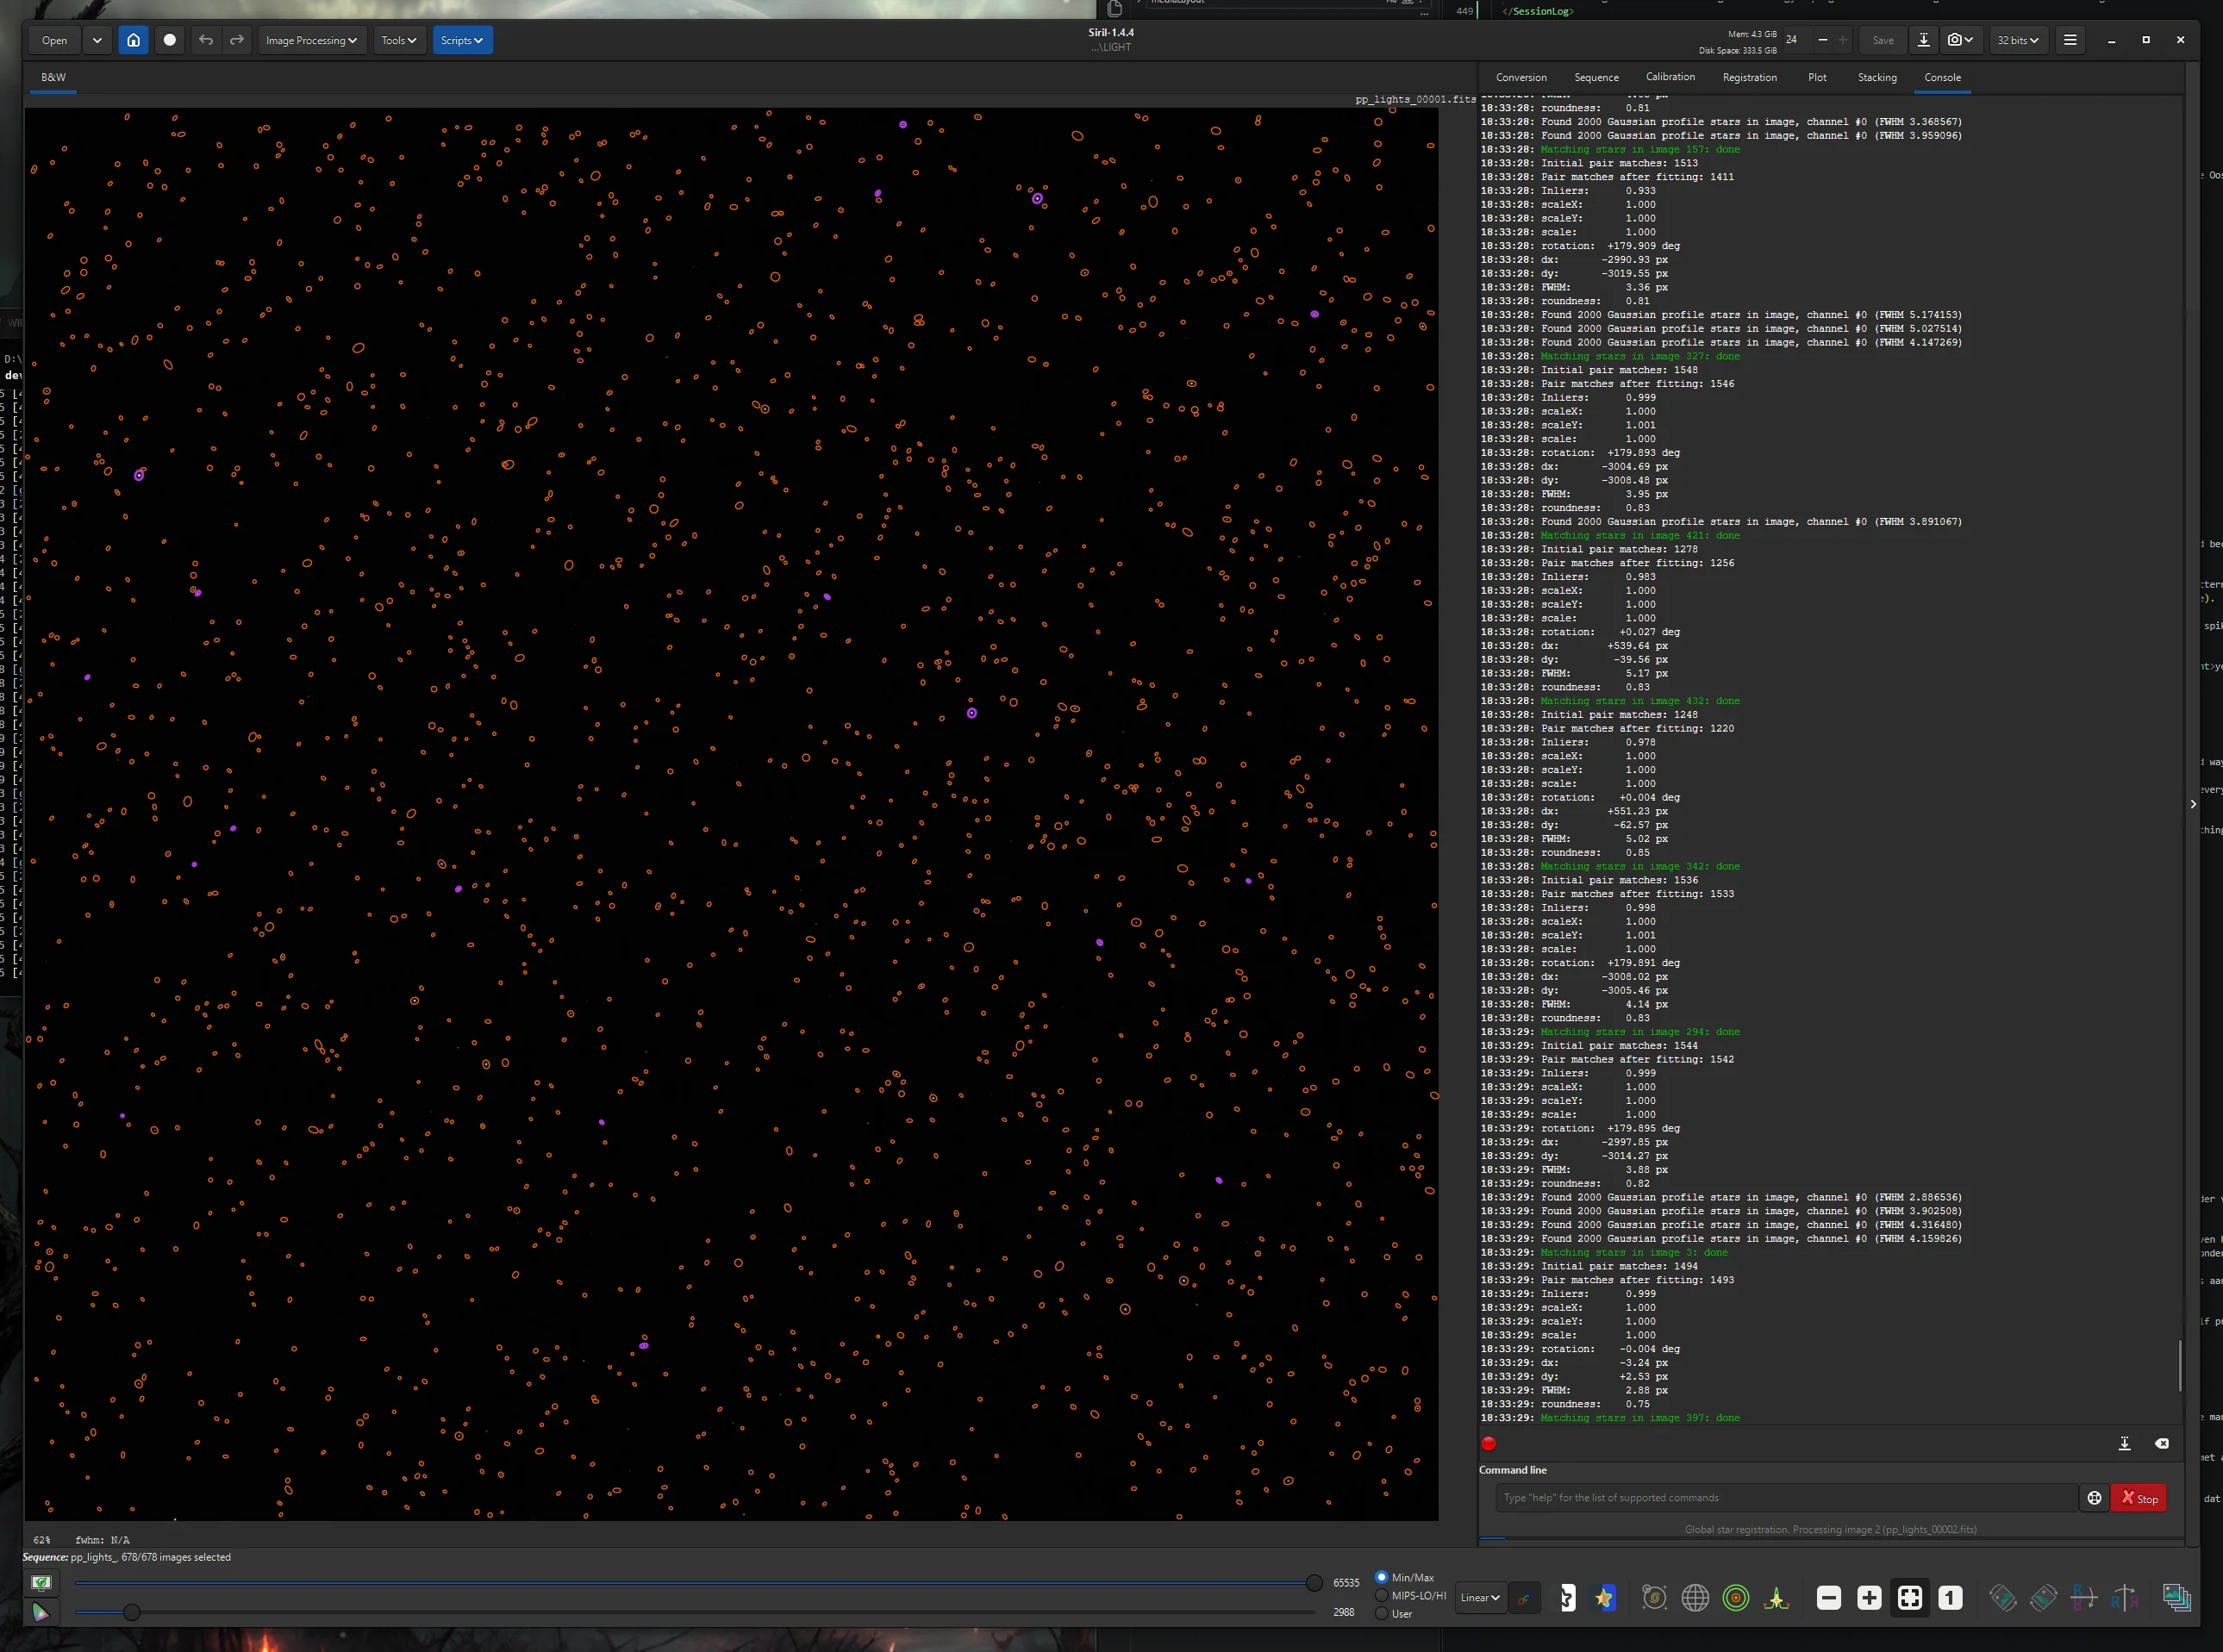Zoom out with minus icon
2223x1652 pixels.
point(1829,1598)
